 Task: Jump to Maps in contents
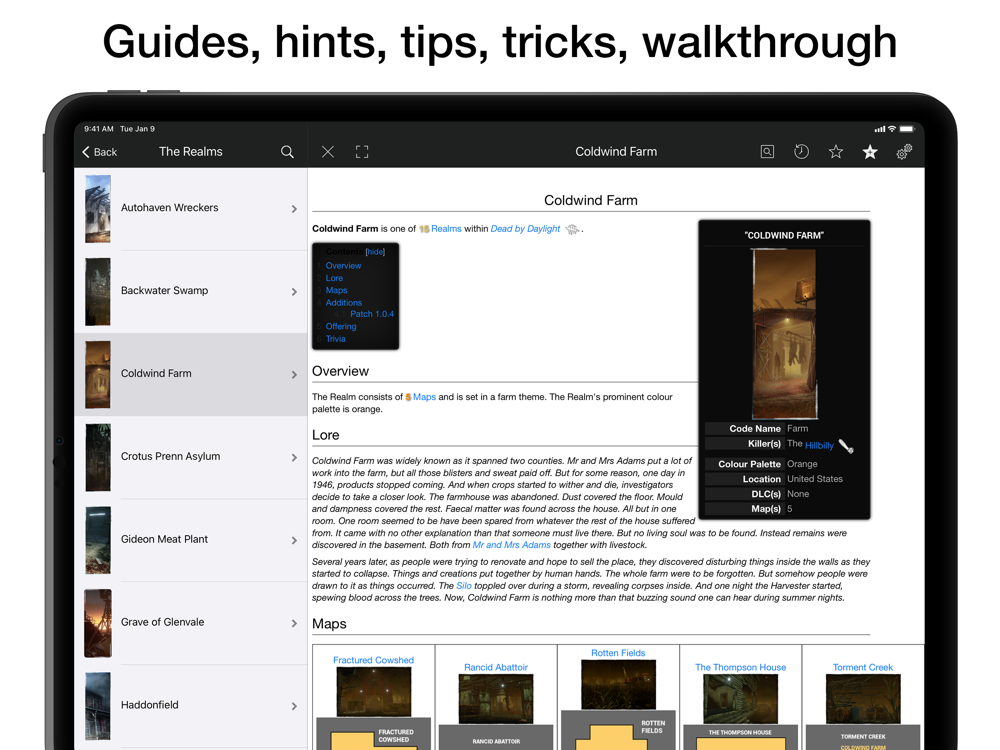coord(336,290)
